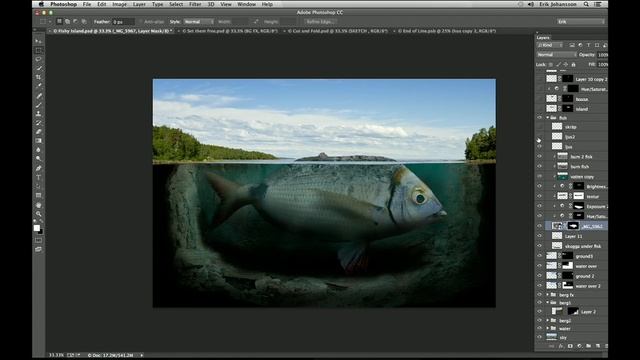Screen dimensions: 640x360
Task: Click Subtract from selection icon in options bar
Action: [x=76, y=21]
